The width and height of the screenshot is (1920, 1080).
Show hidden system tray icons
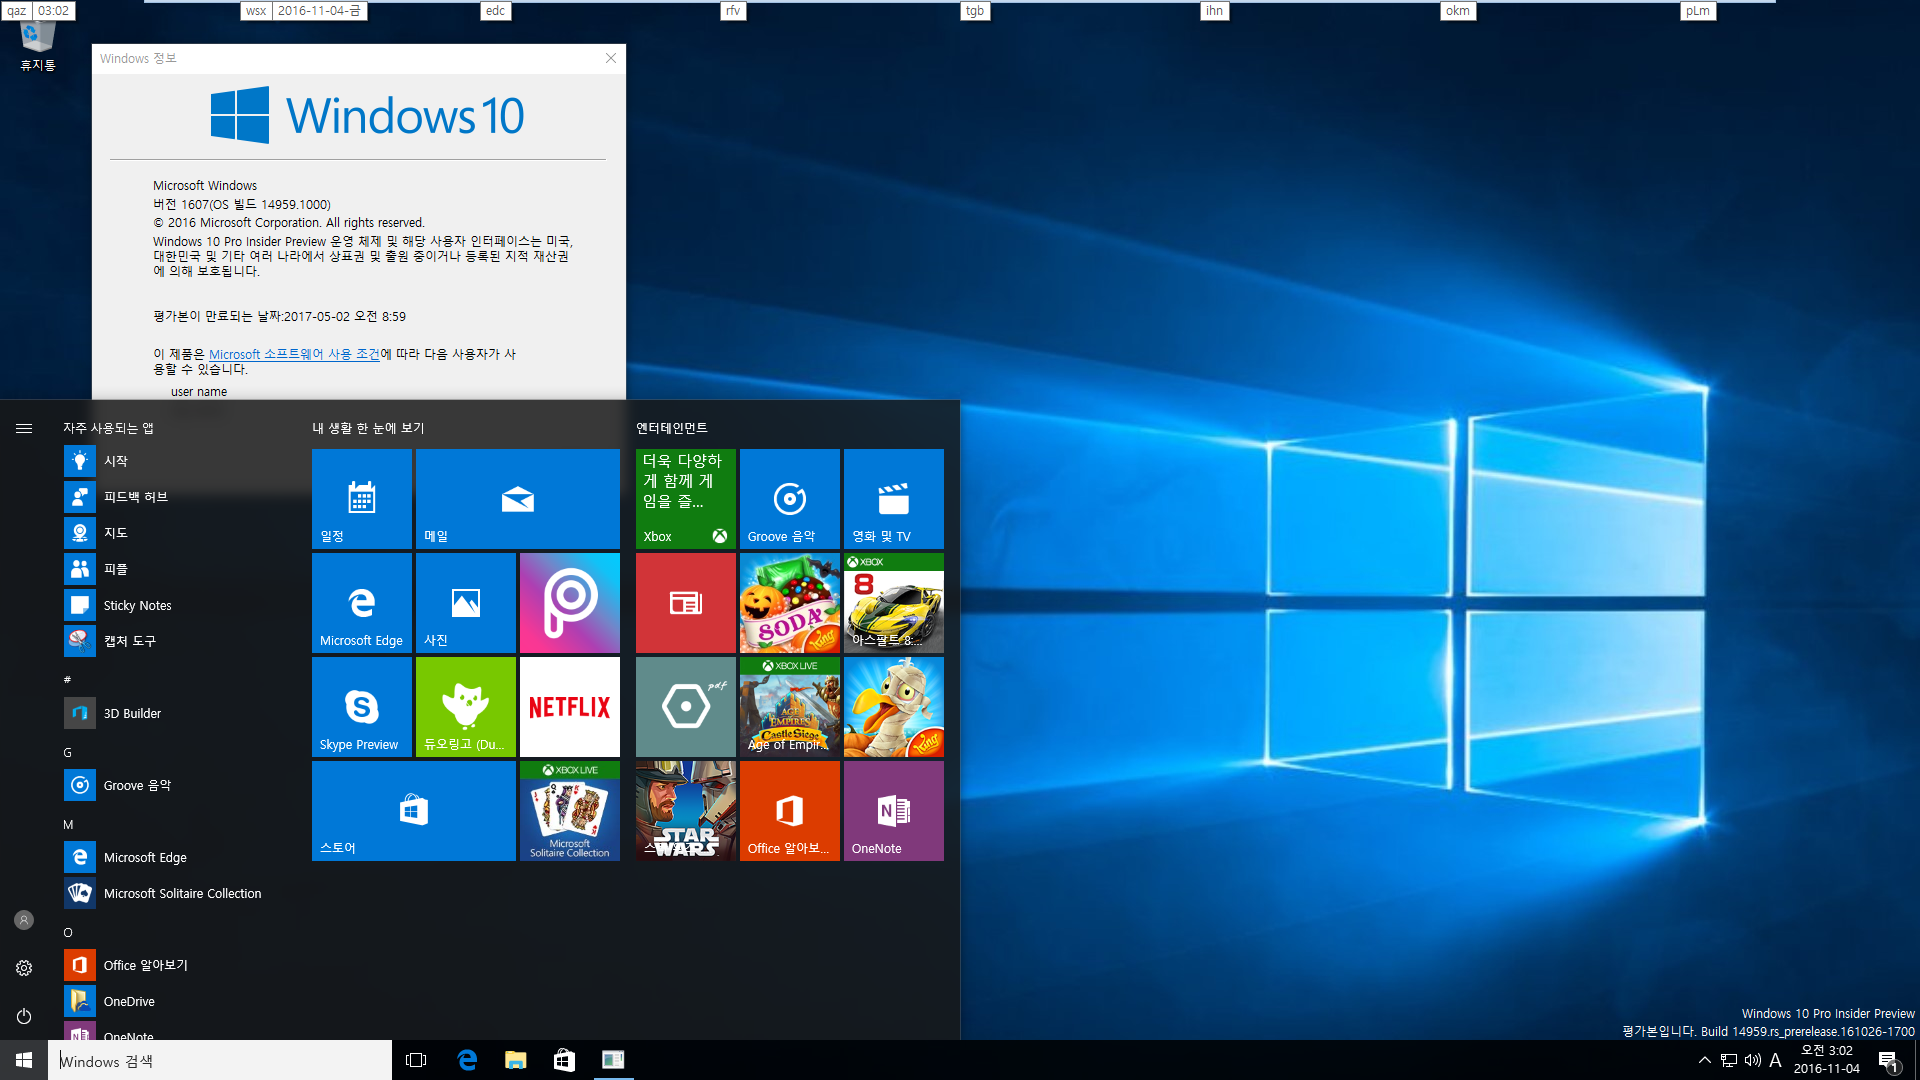[1704, 1060]
